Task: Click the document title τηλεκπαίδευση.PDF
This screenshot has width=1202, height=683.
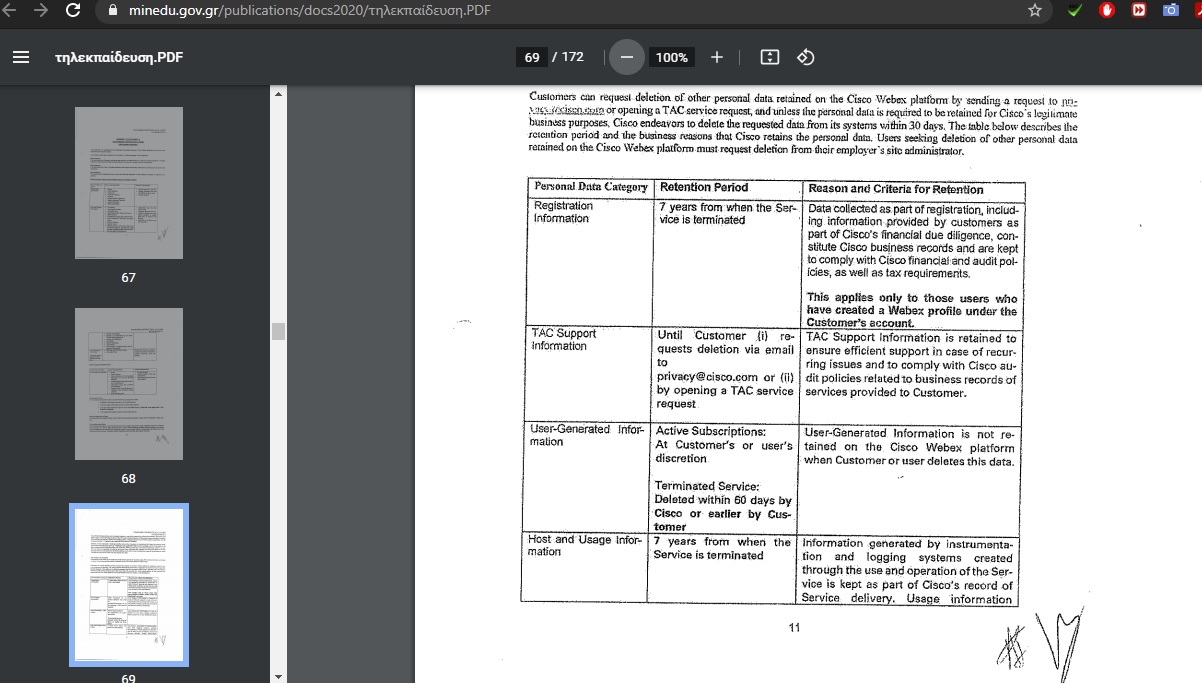Action: tap(119, 57)
